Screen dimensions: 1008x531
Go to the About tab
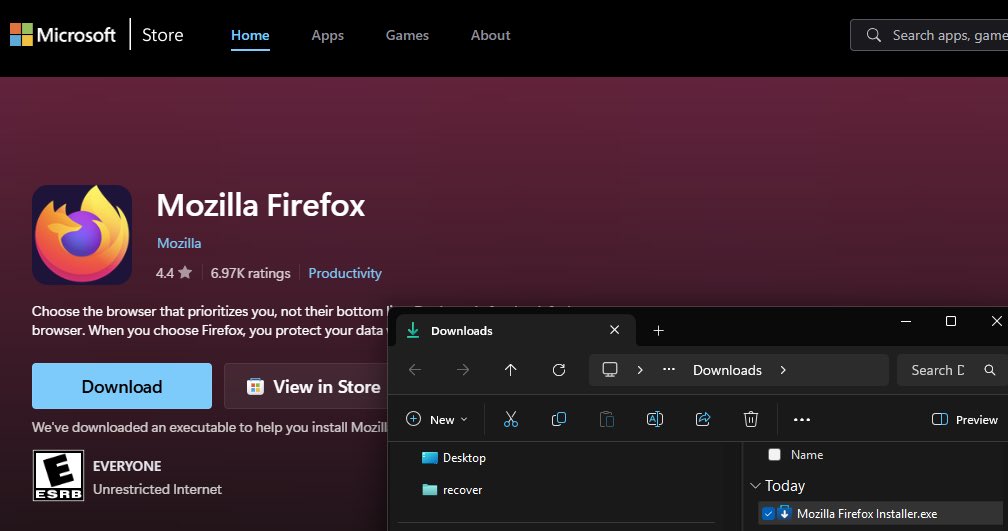[490, 35]
